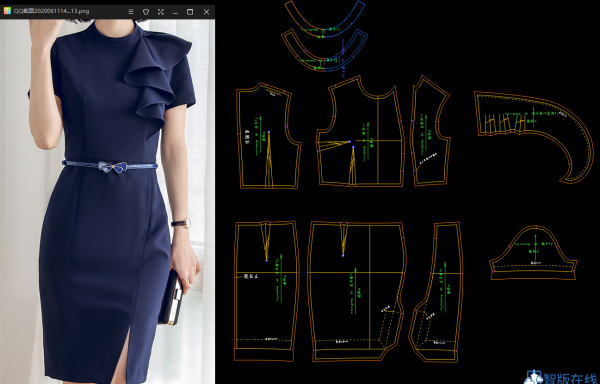This screenshot has height=384, width=600.
Task: Click the navy dress photo in the viewer
Action: [x=107, y=201]
